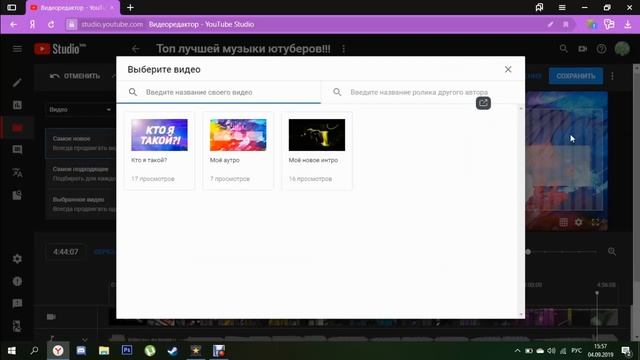Click the create video camera icon
The height and width of the screenshot is (360, 640).
pos(582,49)
